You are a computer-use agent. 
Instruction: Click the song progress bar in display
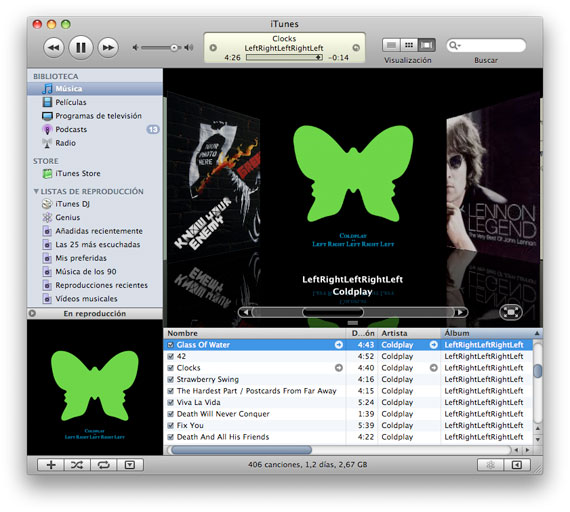284,57
